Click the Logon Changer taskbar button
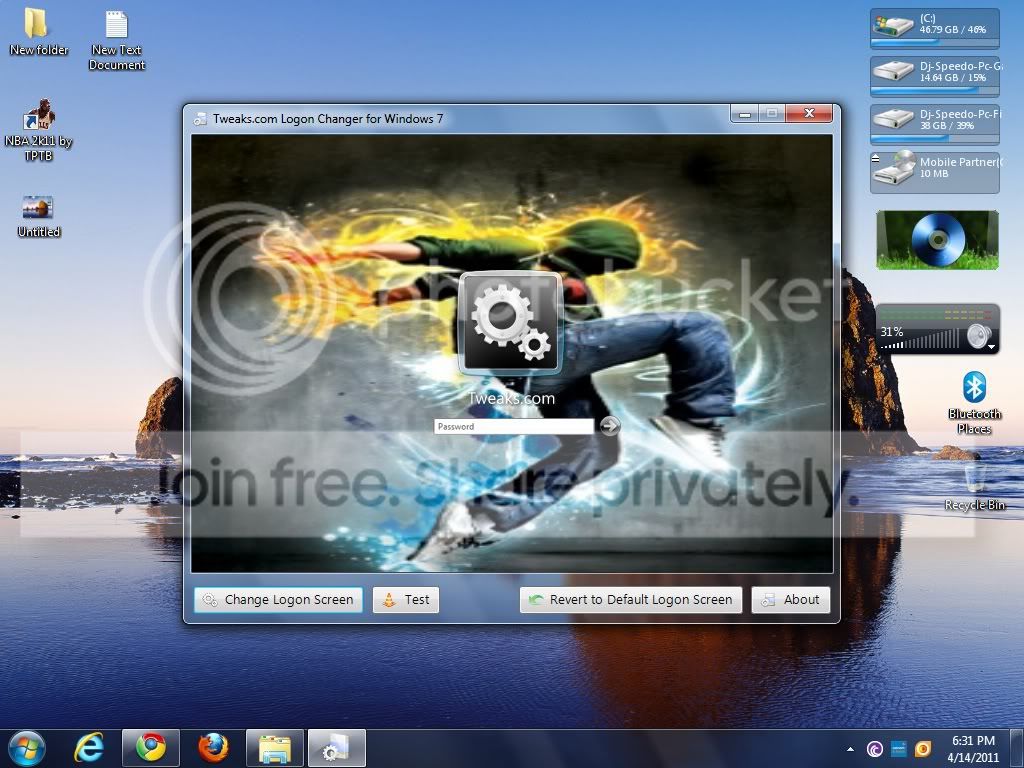Screen dimensions: 1024x768 [337, 748]
